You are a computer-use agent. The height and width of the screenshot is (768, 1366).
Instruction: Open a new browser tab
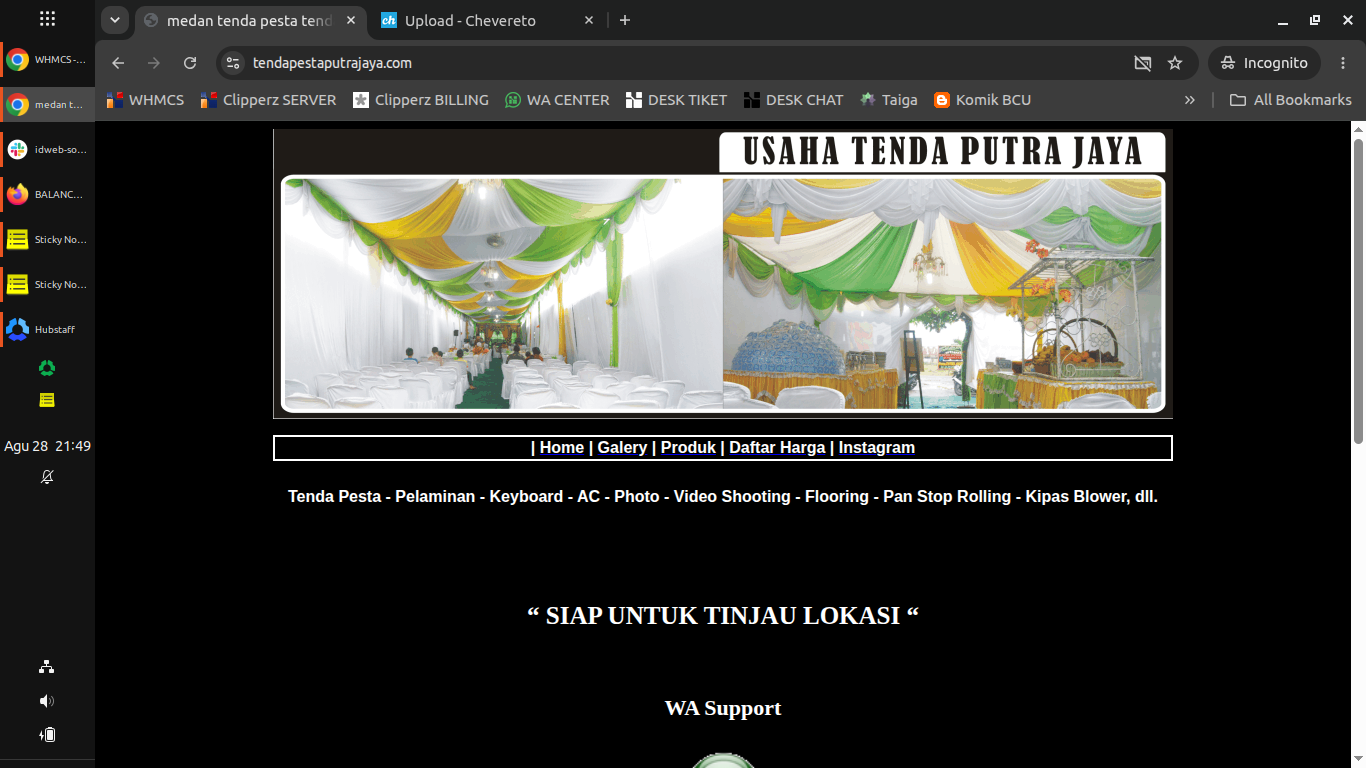pos(625,20)
